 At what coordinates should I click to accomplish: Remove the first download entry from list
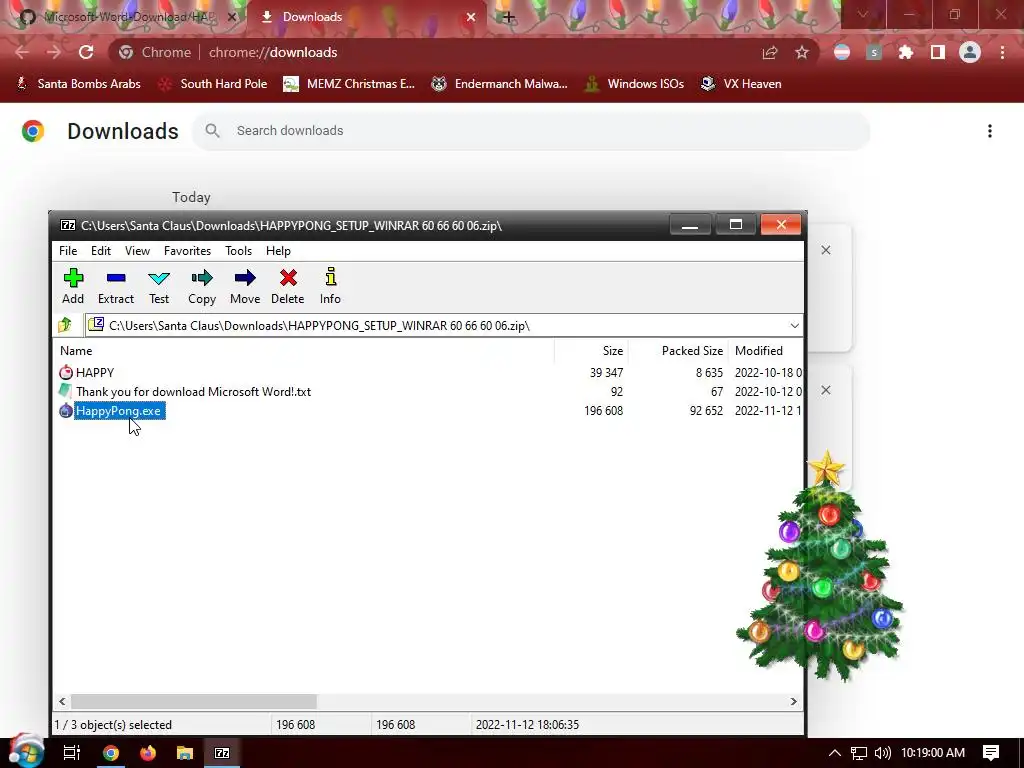(826, 250)
